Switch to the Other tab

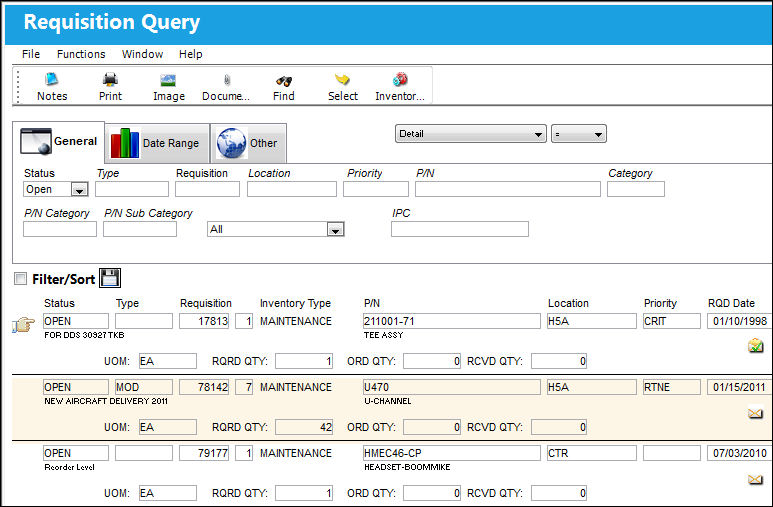tap(248, 143)
